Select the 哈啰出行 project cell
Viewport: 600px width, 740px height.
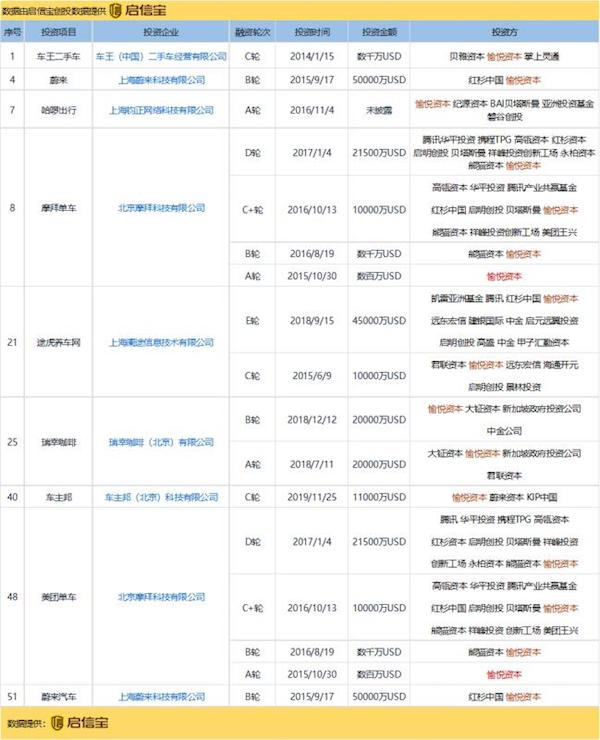coord(59,110)
